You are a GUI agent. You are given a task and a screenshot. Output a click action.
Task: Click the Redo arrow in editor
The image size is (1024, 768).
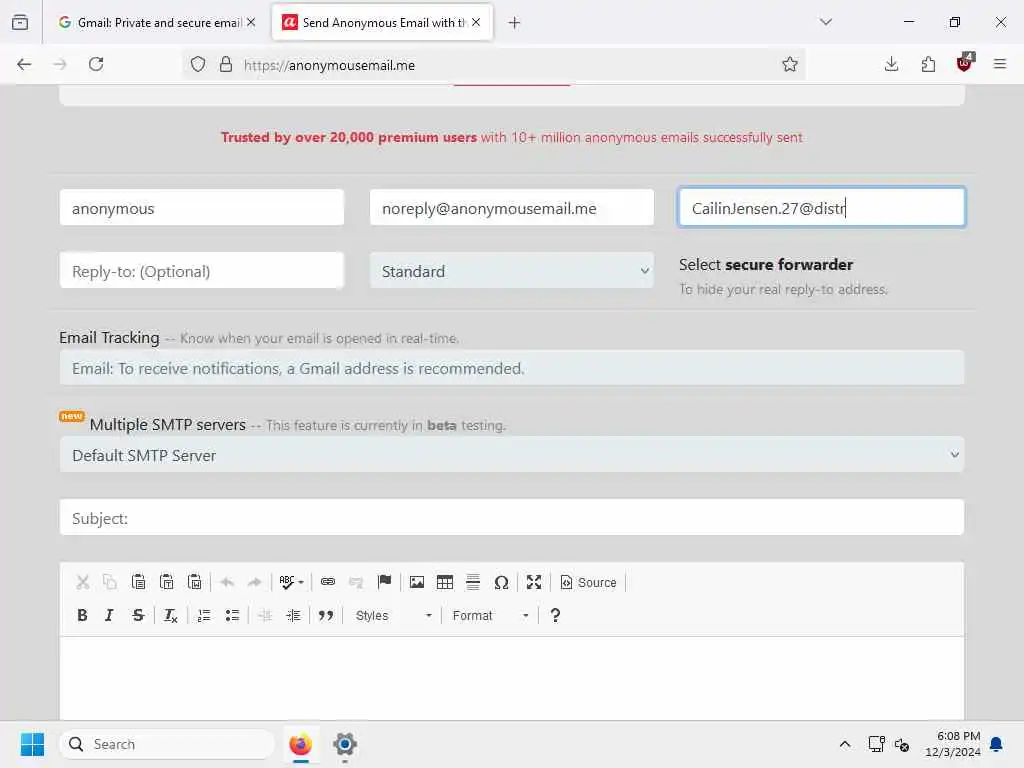click(x=255, y=582)
